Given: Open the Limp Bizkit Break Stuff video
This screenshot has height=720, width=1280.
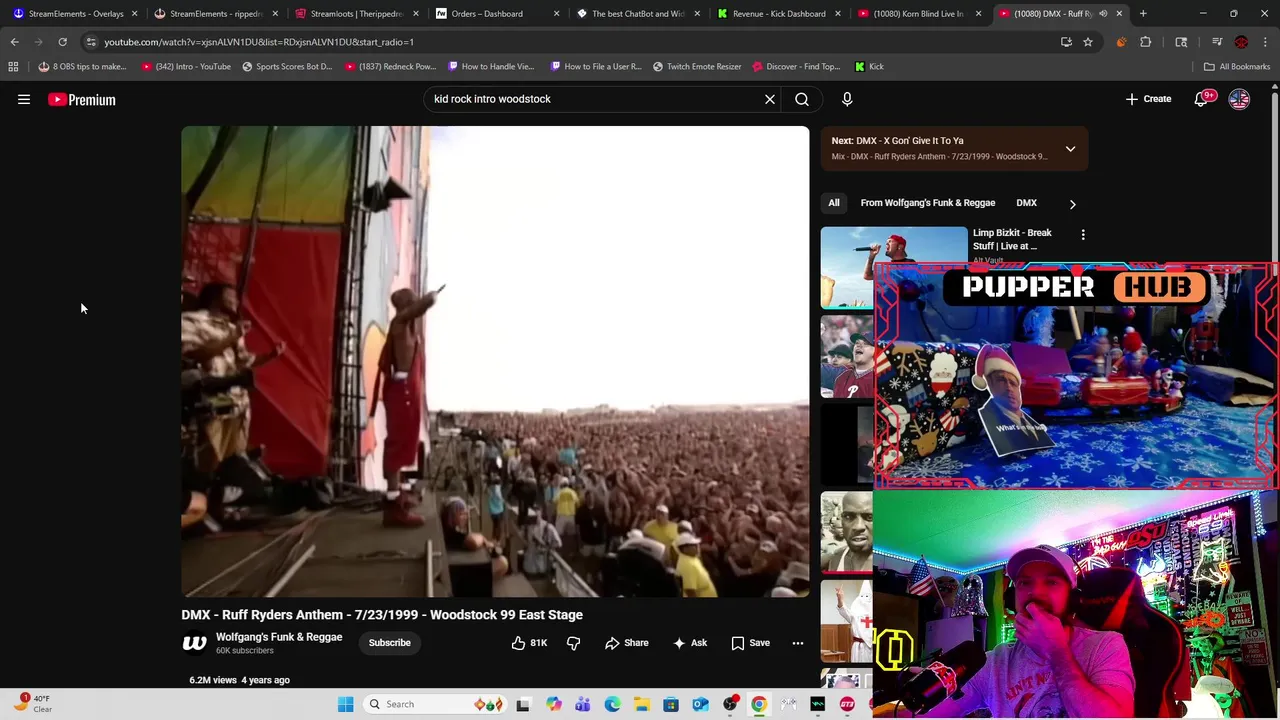Looking at the screenshot, I should click(1012, 239).
